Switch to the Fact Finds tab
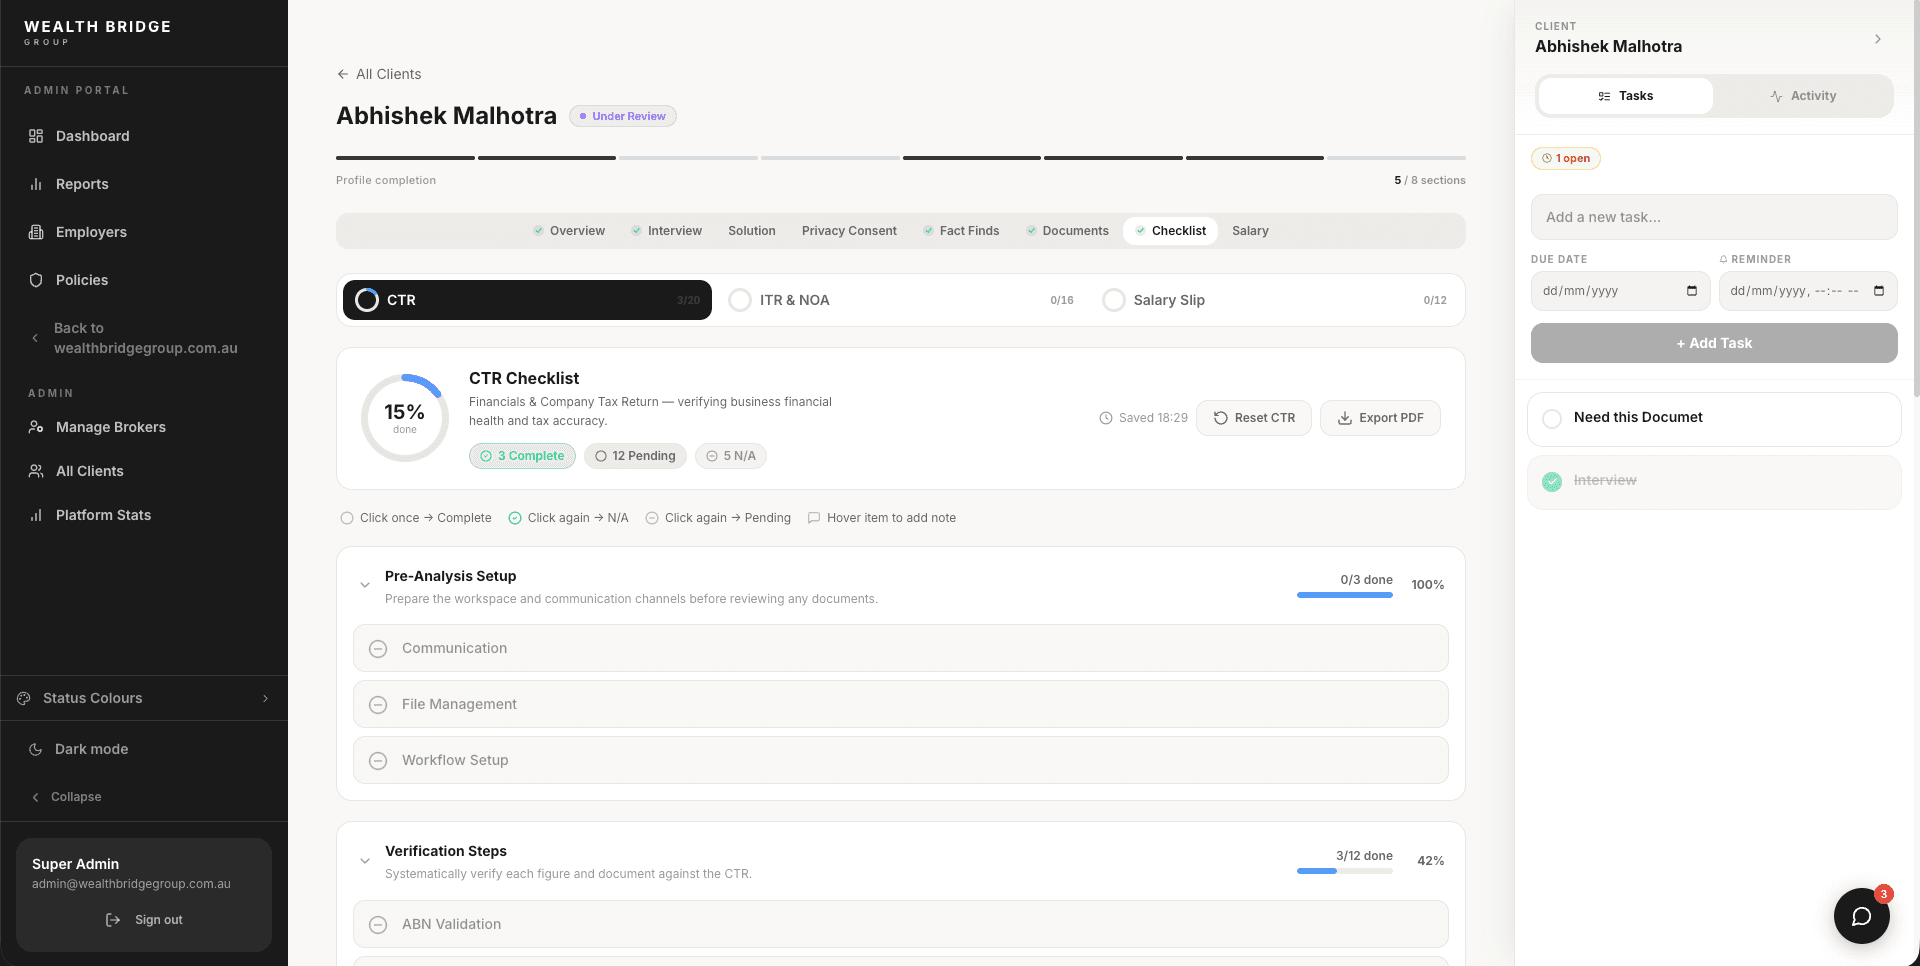The height and width of the screenshot is (966, 1920). 961,231
